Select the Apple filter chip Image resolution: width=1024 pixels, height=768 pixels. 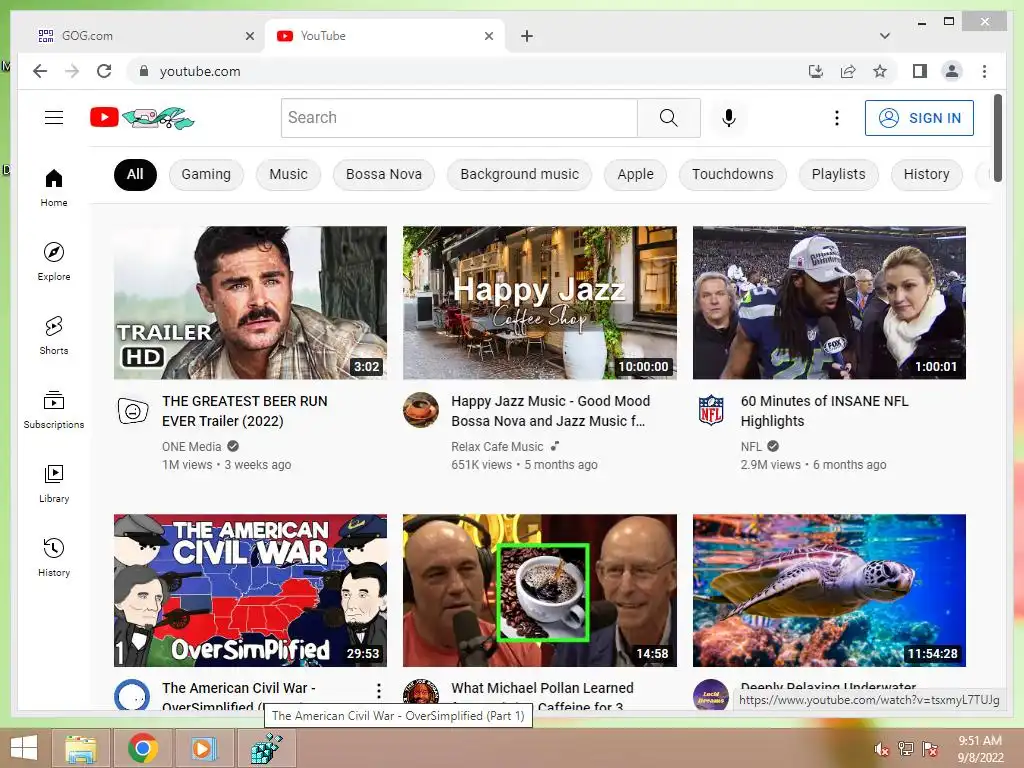click(635, 174)
